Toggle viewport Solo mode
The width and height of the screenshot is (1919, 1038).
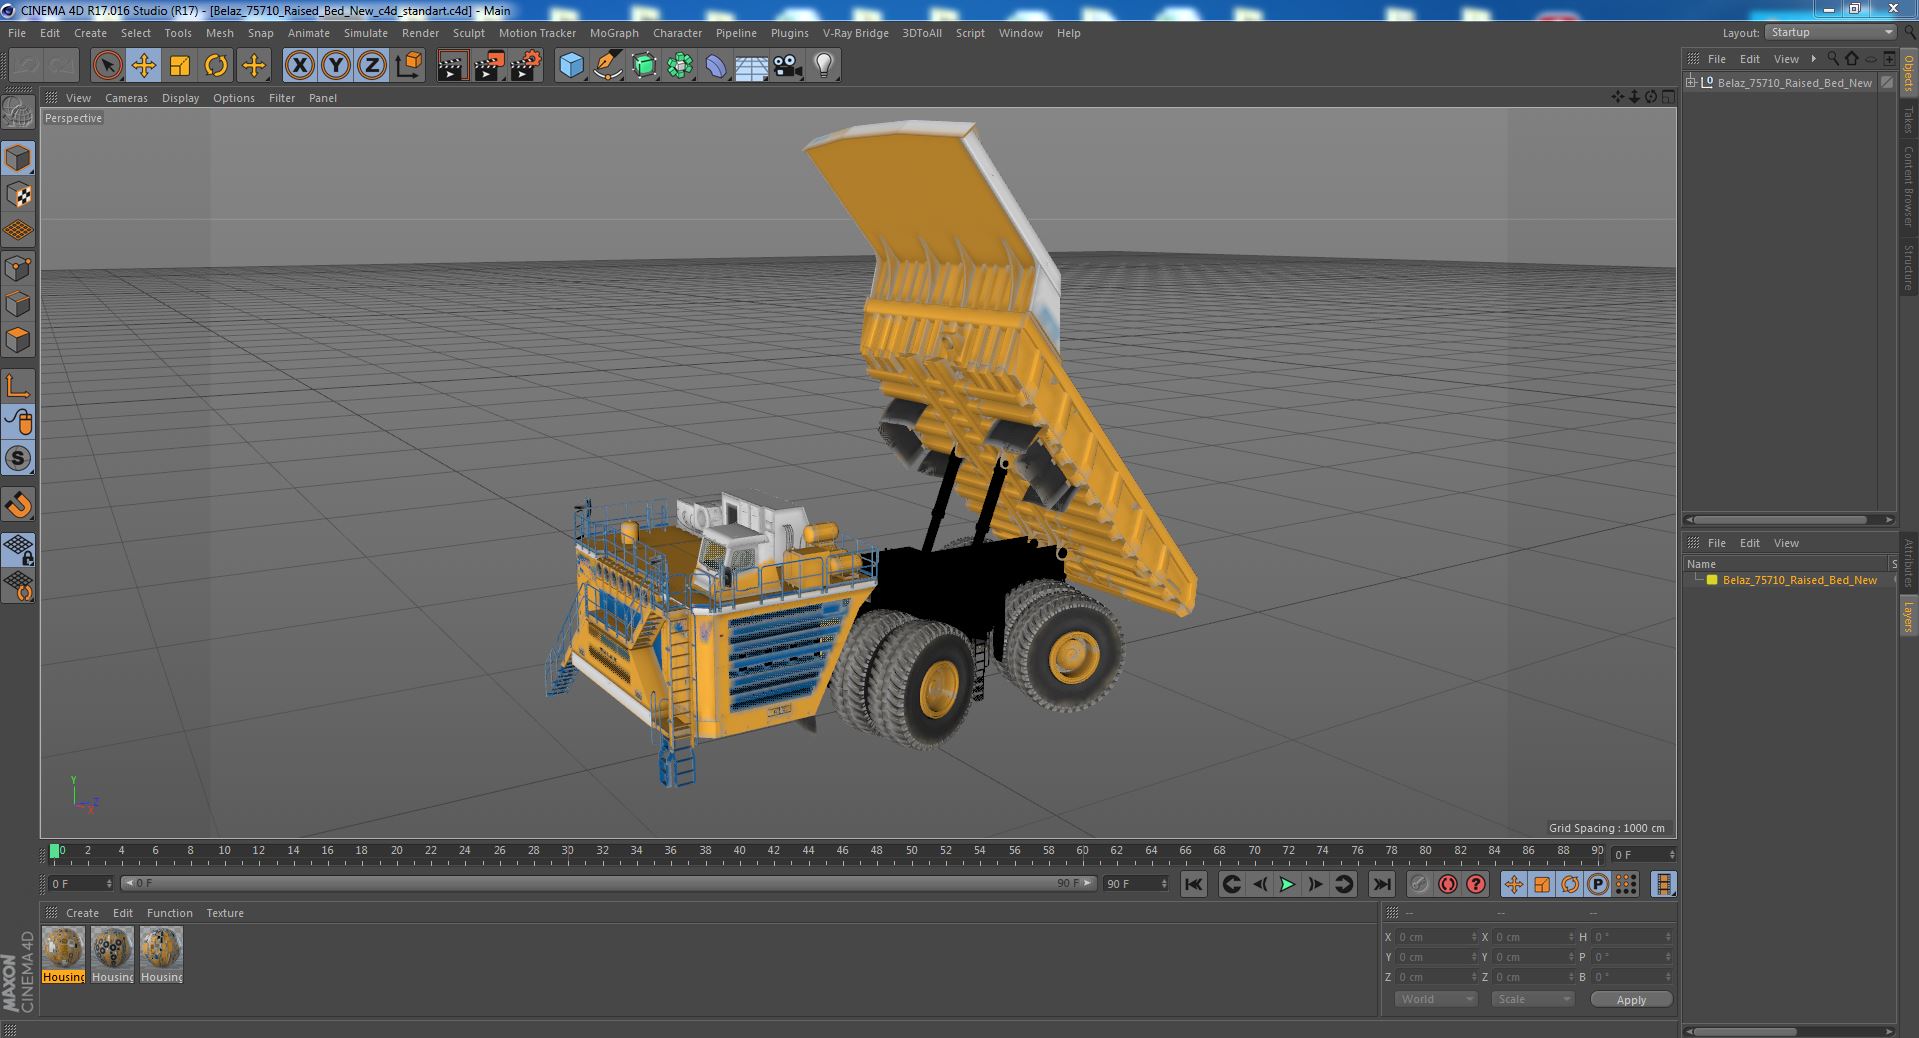(x=18, y=458)
